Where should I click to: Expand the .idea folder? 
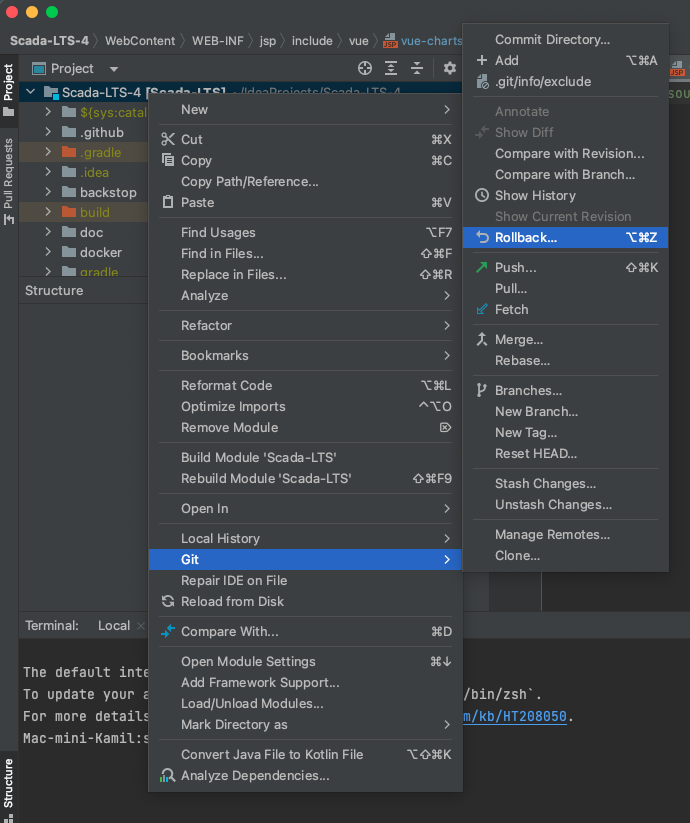[x=48, y=172]
